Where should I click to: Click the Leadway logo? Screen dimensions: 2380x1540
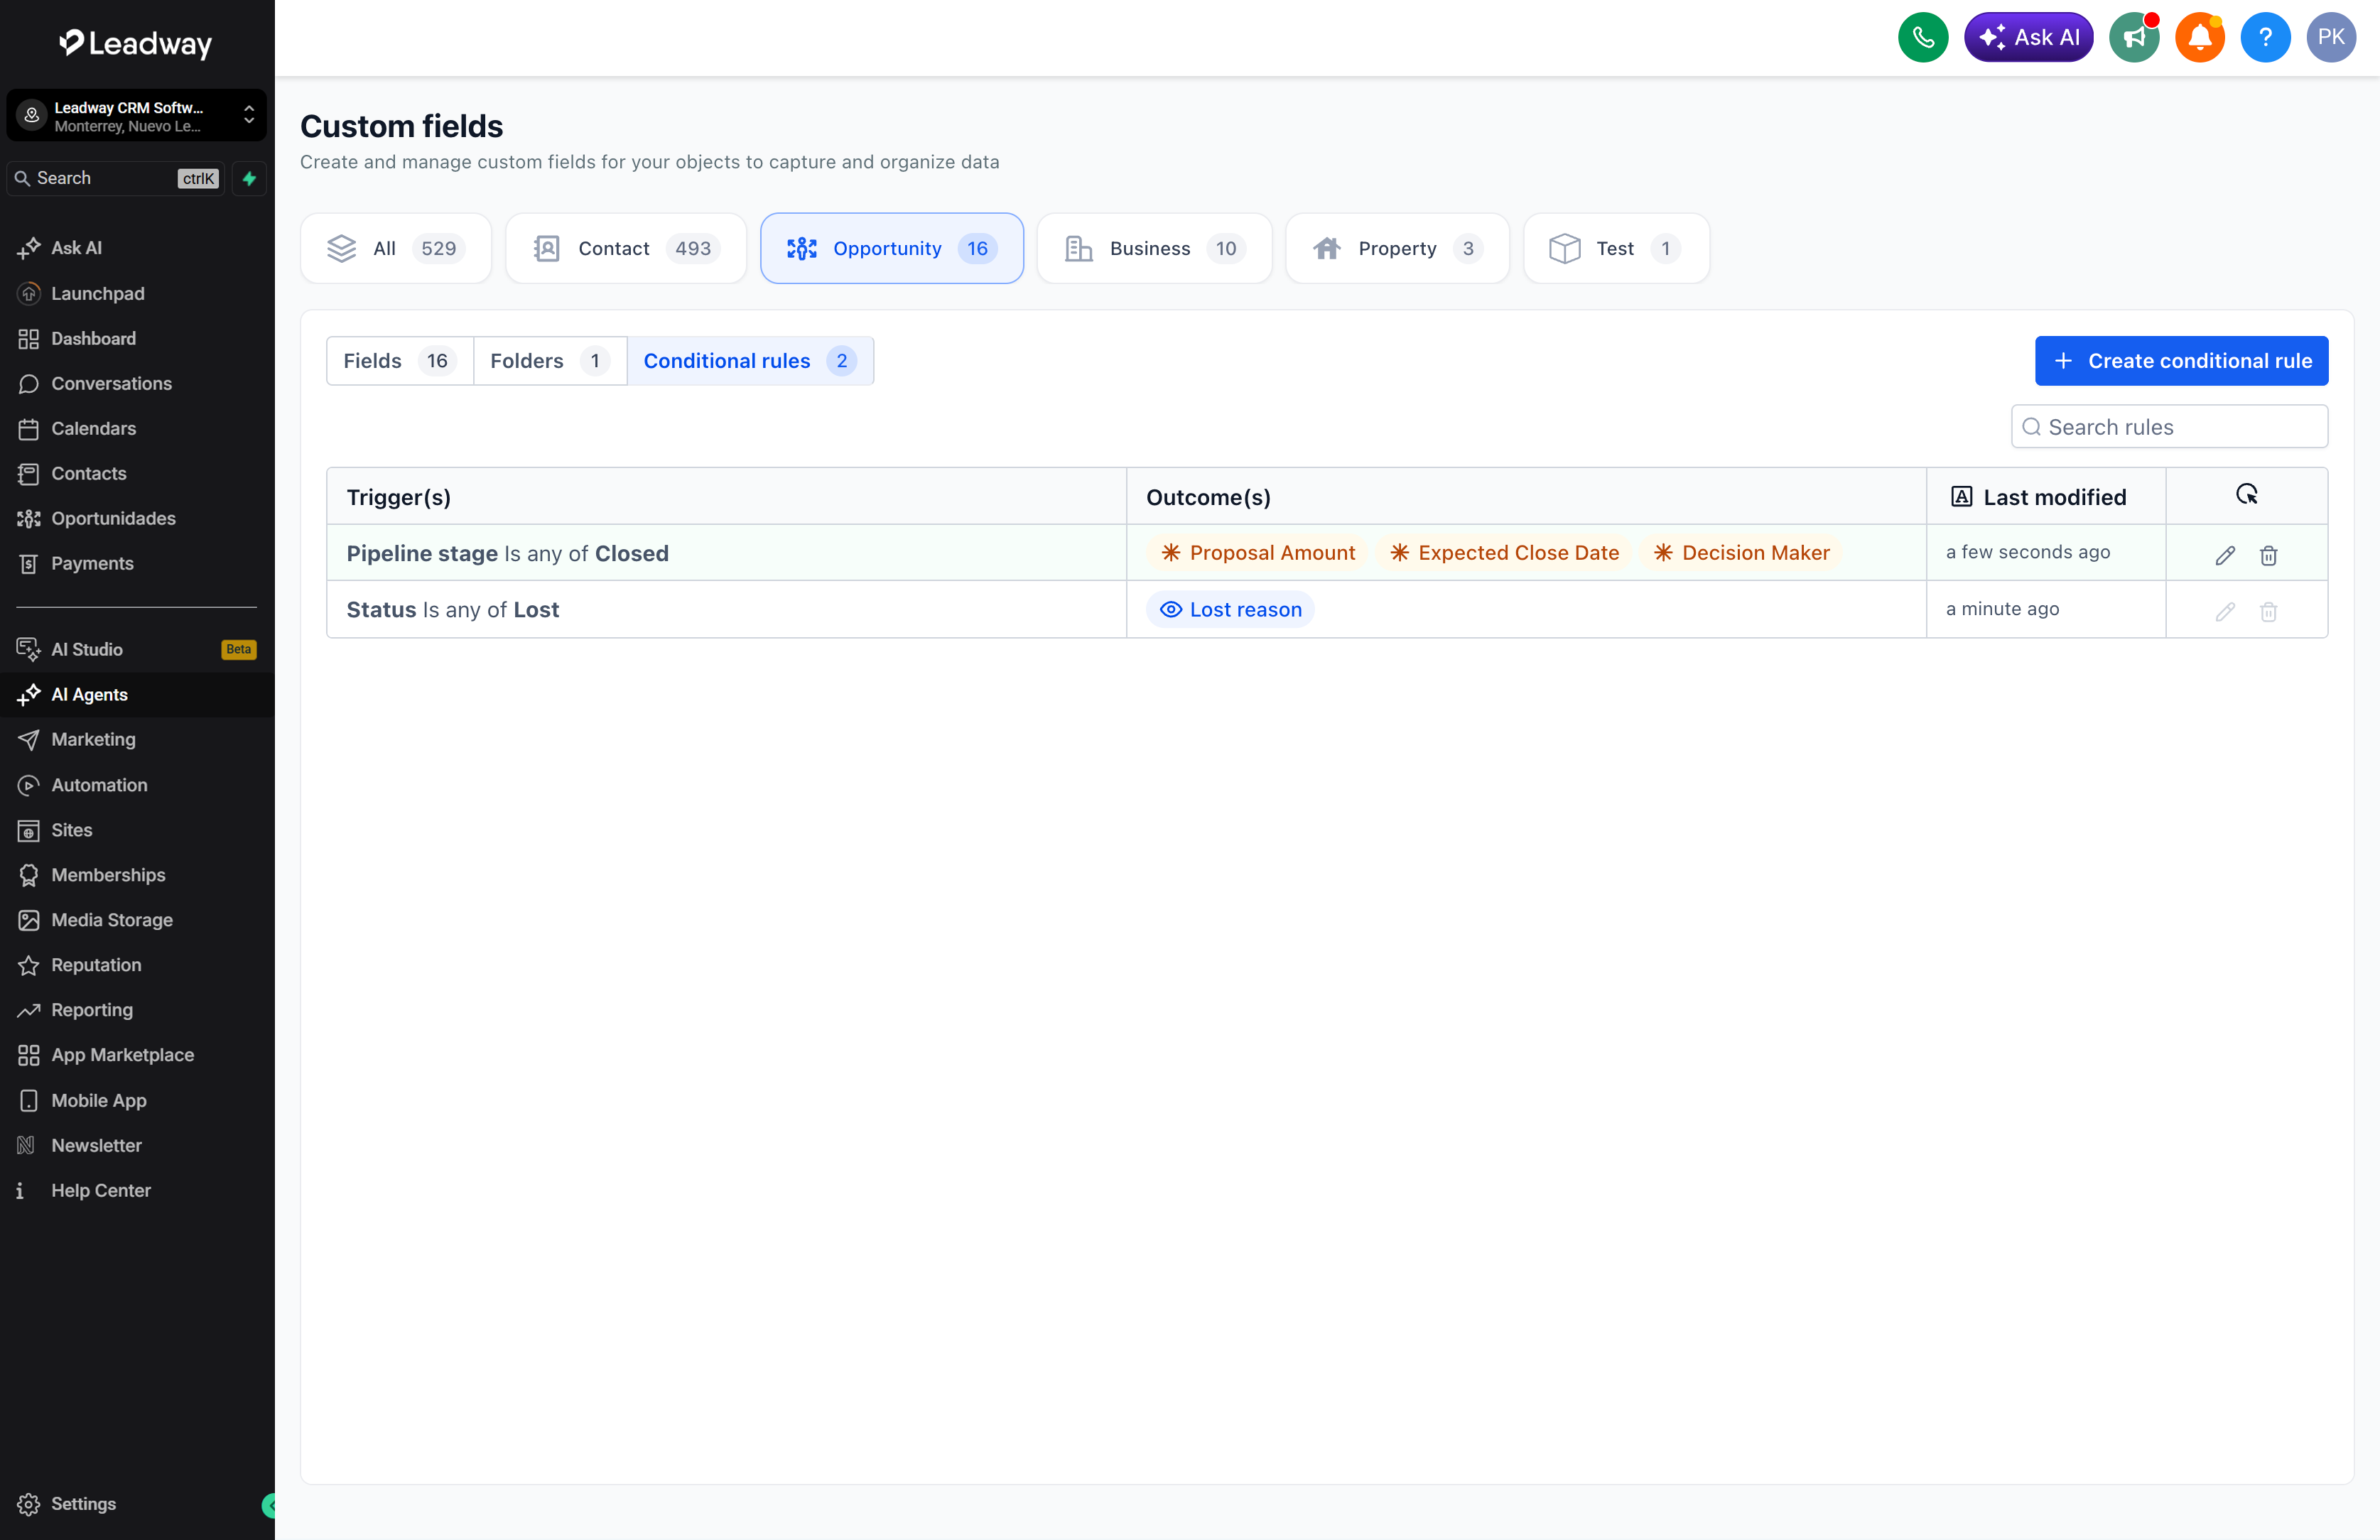coord(136,43)
